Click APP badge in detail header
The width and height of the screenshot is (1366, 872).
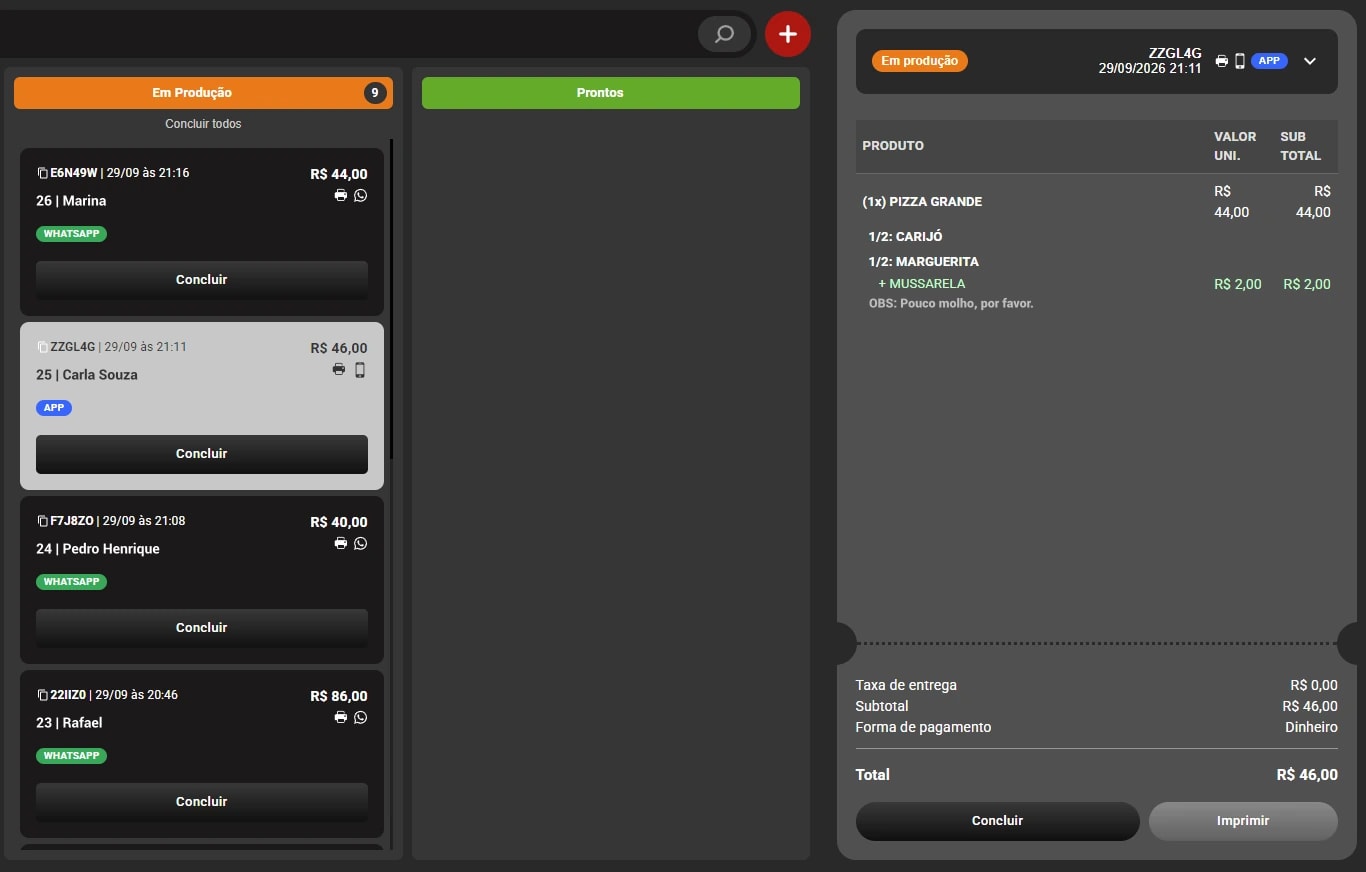(1269, 61)
